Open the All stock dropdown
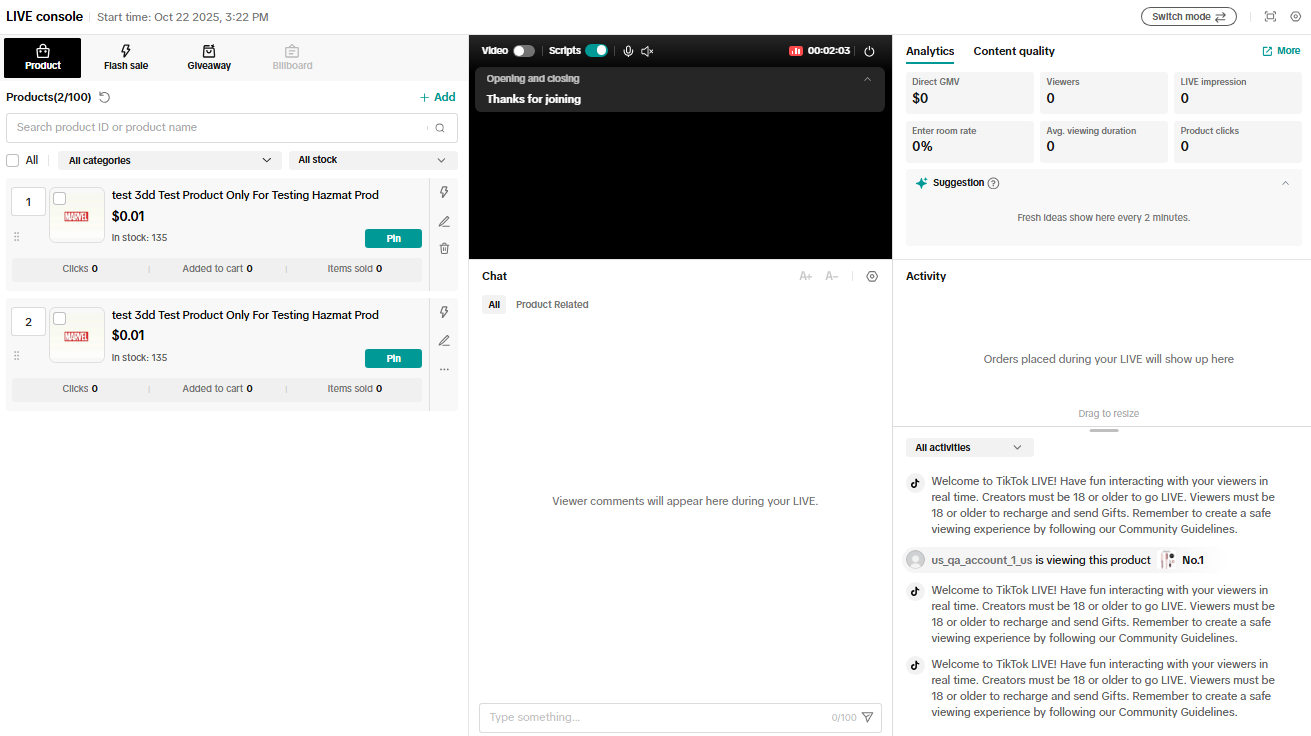The width and height of the screenshot is (1311, 736). point(372,160)
